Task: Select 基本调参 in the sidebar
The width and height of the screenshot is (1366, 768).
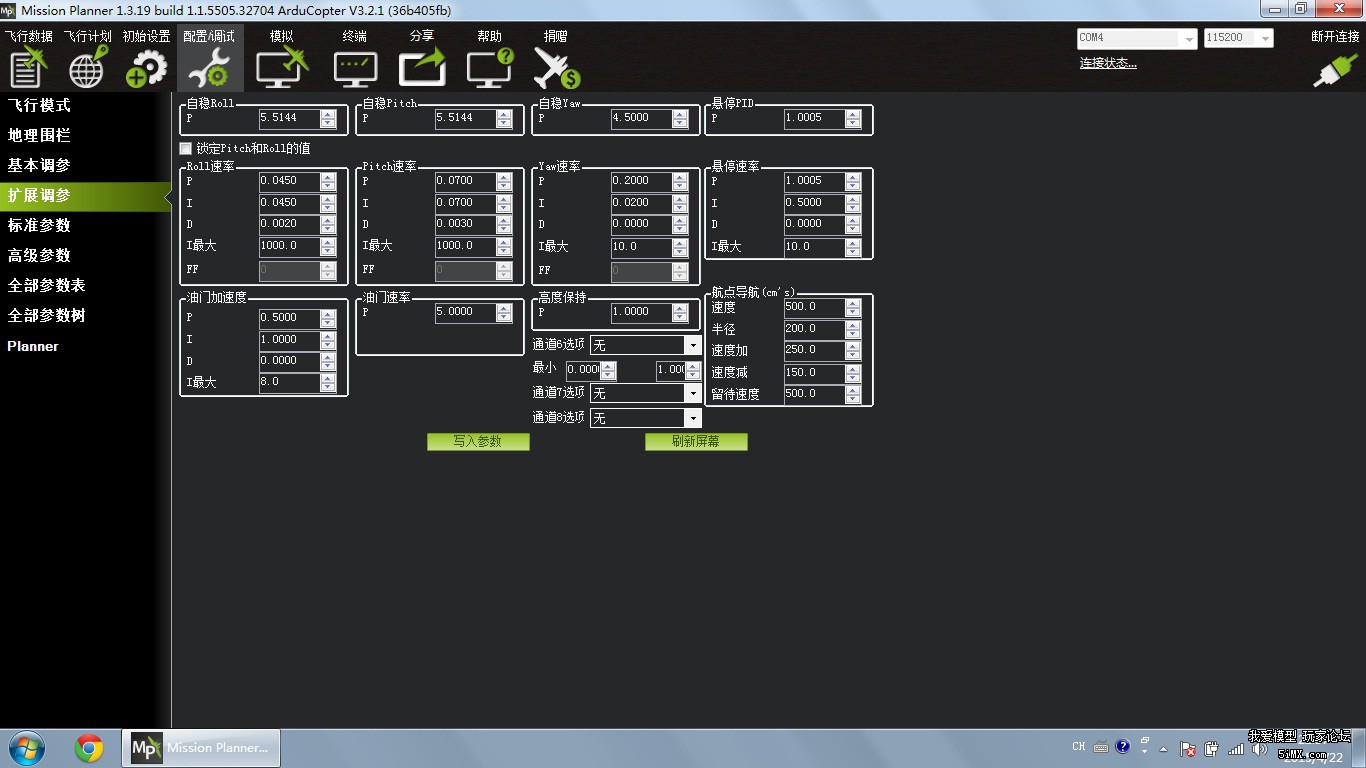Action: click(x=40, y=165)
